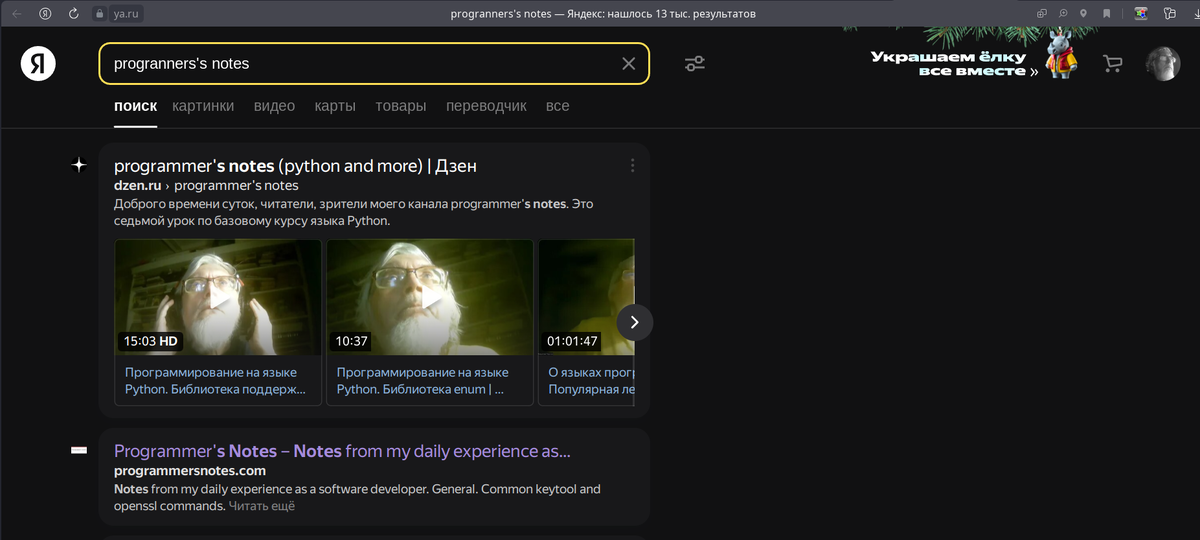The image size is (1200, 540).
Task: Play the 01:01:47 video thumbnail
Action: click(x=586, y=297)
